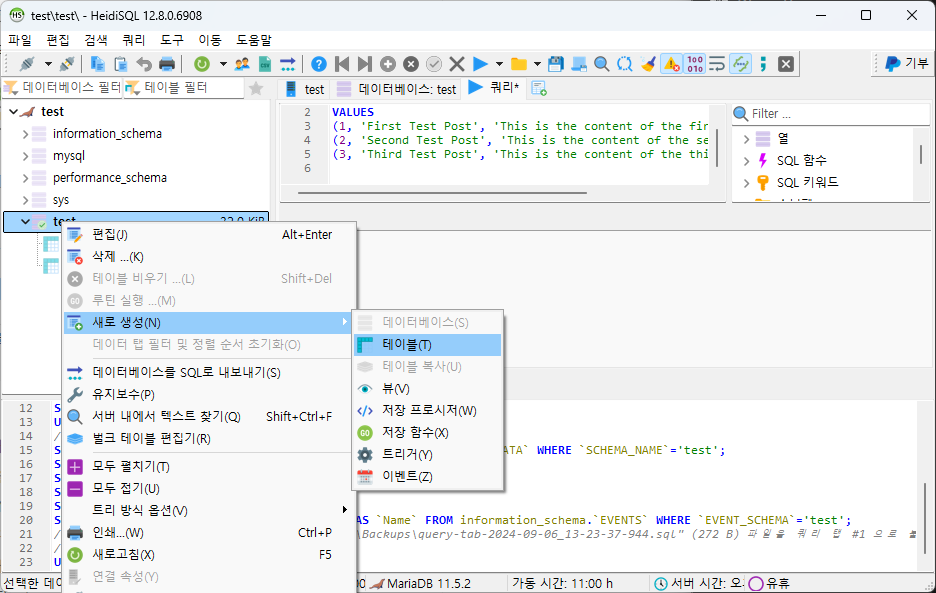The height and width of the screenshot is (593, 936).
Task: Click the Copy icon in toolbar
Action: click(x=97, y=64)
